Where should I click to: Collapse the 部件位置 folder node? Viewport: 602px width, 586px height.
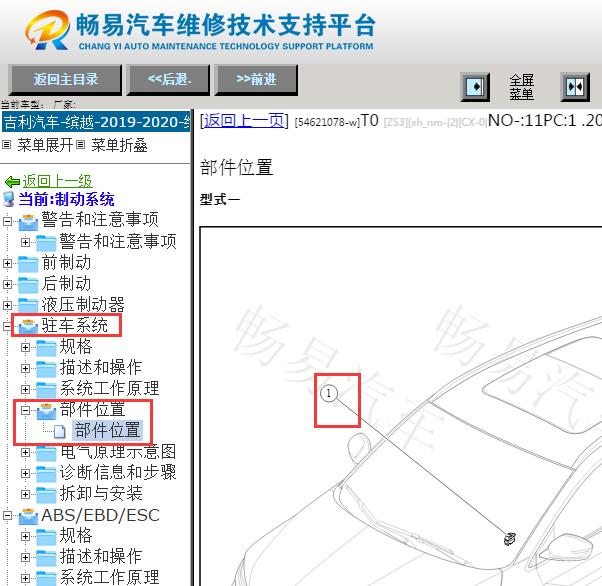point(25,410)
